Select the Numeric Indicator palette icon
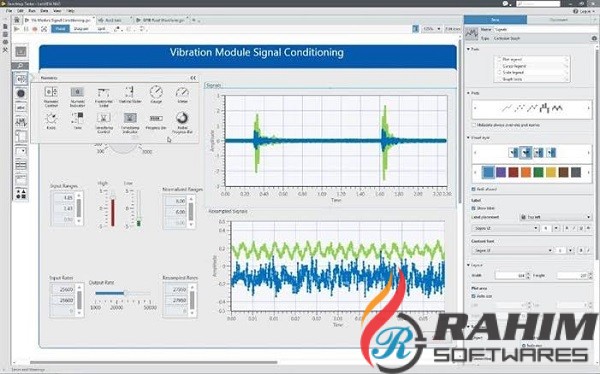This screenshot has width=600, height=374. [x=77, y=92]
